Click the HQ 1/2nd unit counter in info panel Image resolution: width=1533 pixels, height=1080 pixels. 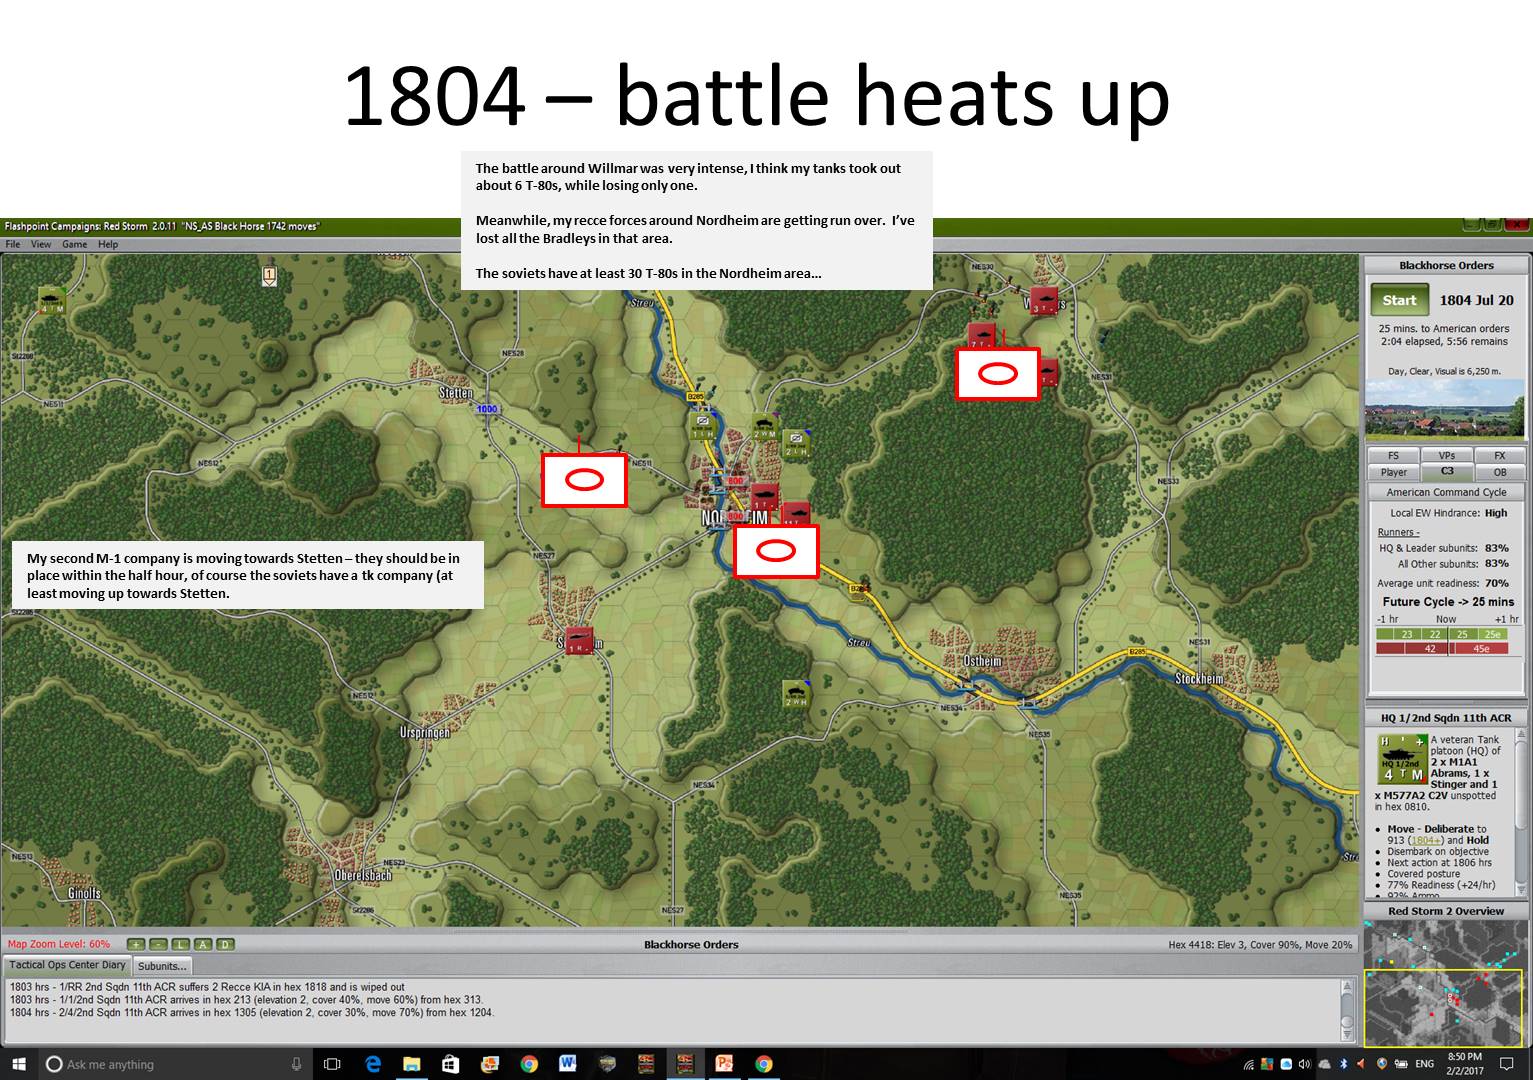pos(1401,759)
